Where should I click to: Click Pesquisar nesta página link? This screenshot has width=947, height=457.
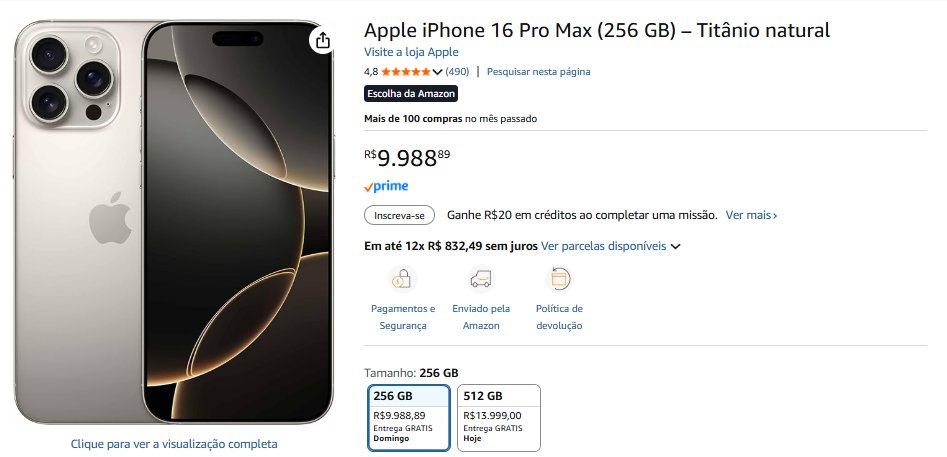pyautogui.click(x=538, y=72)
